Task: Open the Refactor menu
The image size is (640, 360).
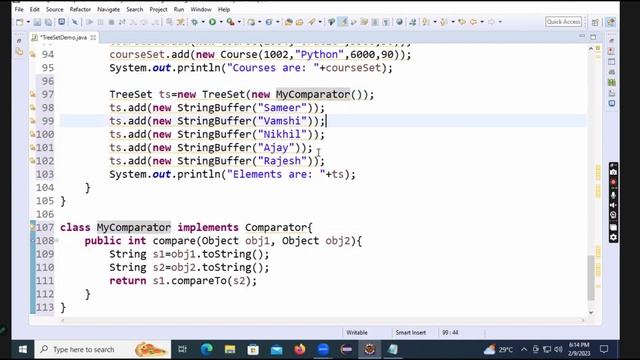Action: [x=80, y=9]
